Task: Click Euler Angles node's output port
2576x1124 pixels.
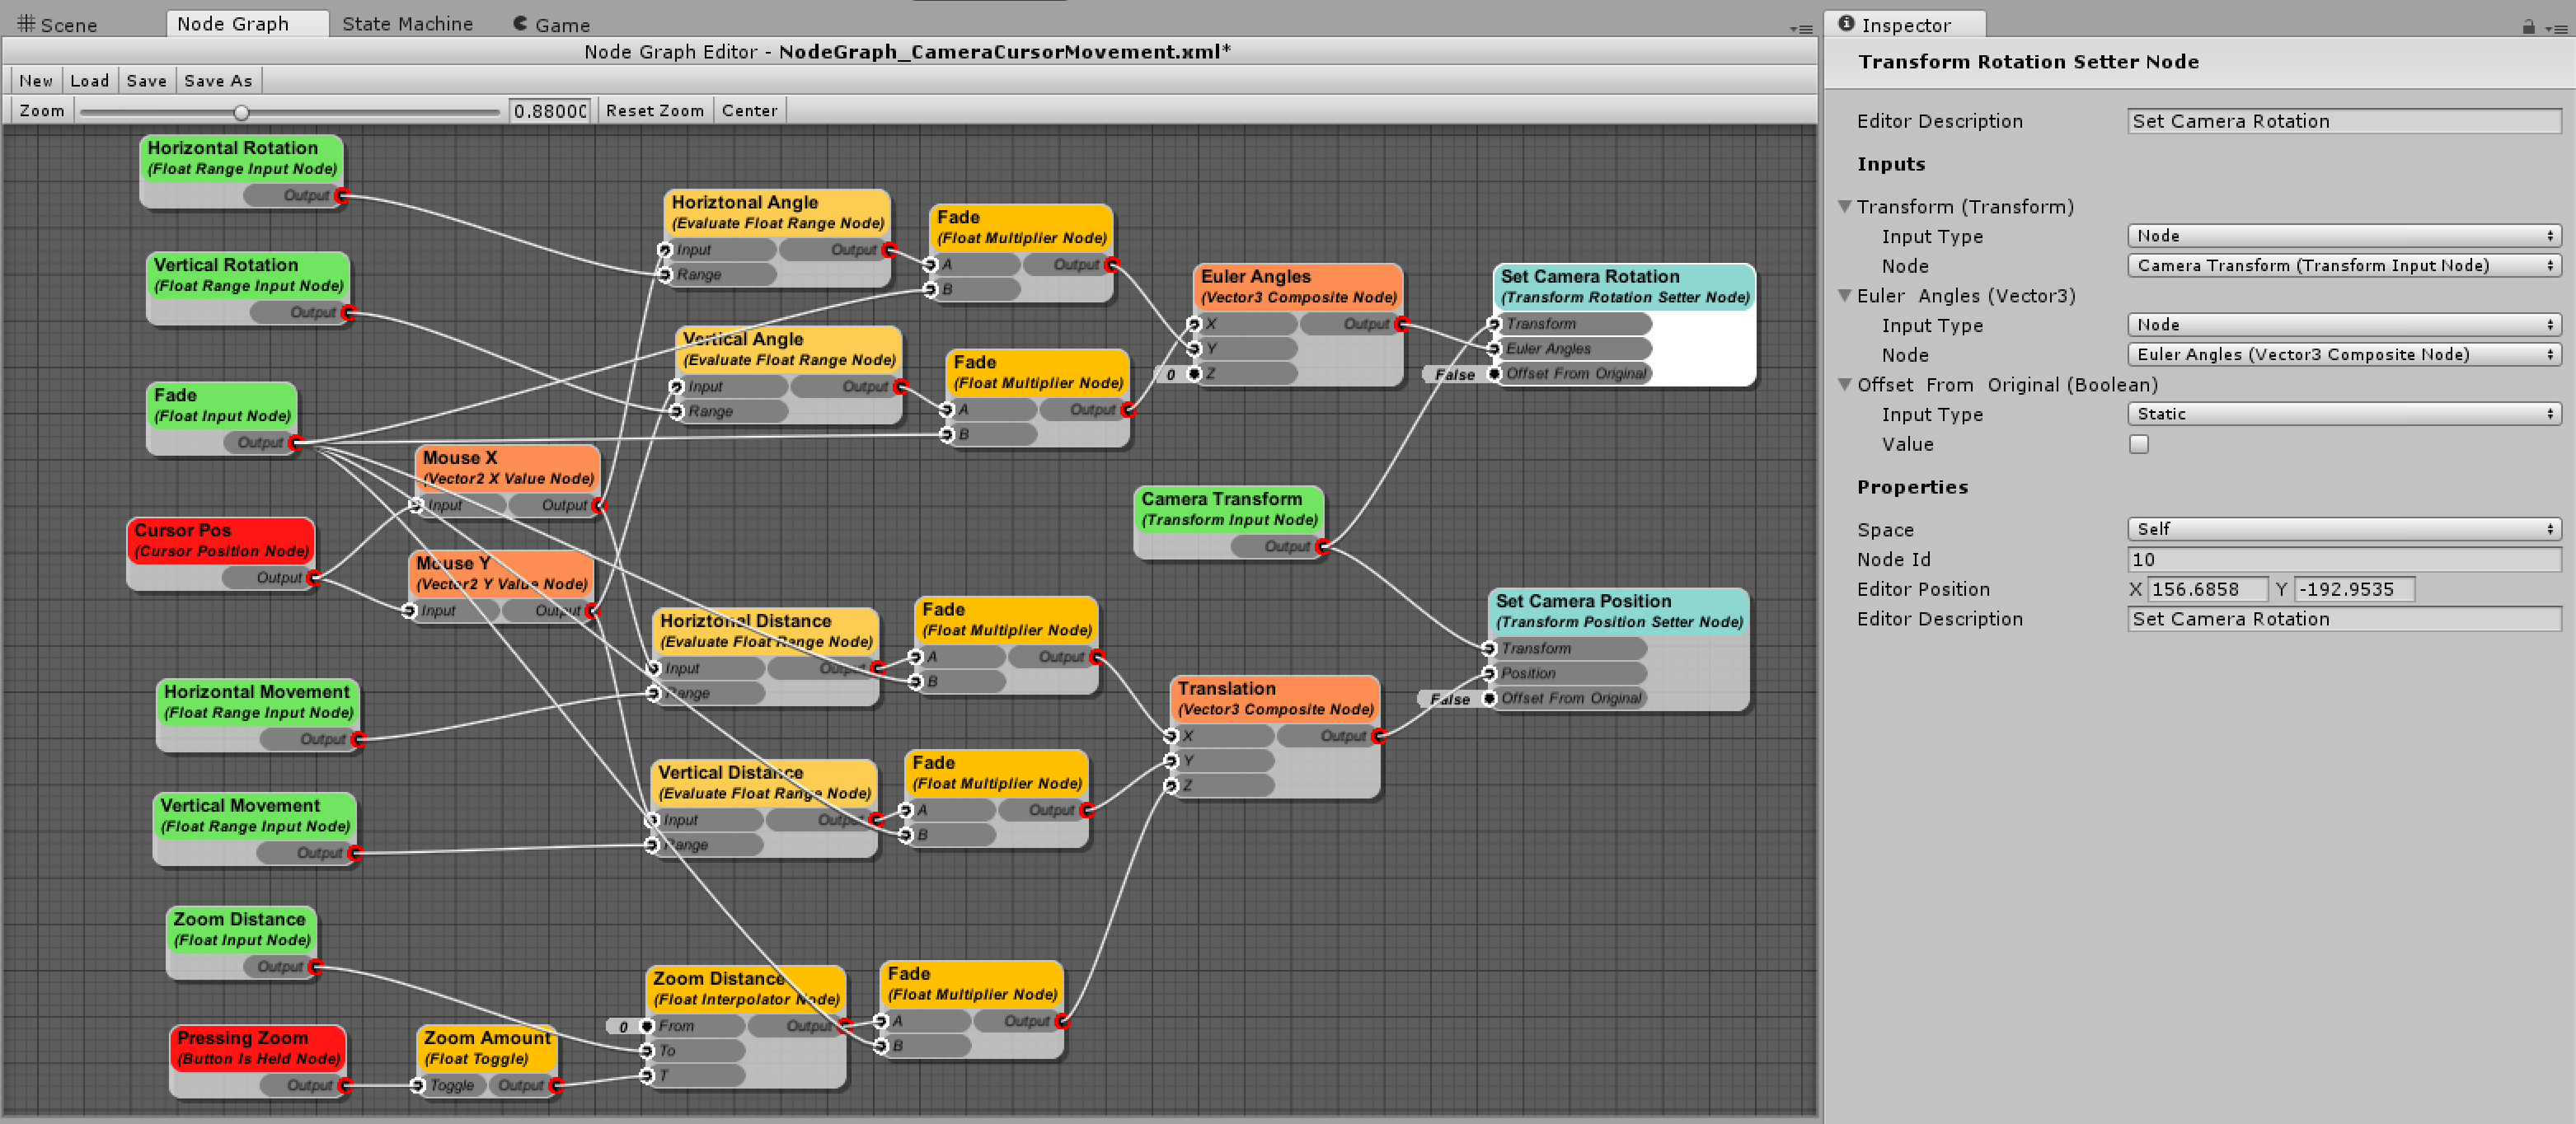Action: 1402,324
